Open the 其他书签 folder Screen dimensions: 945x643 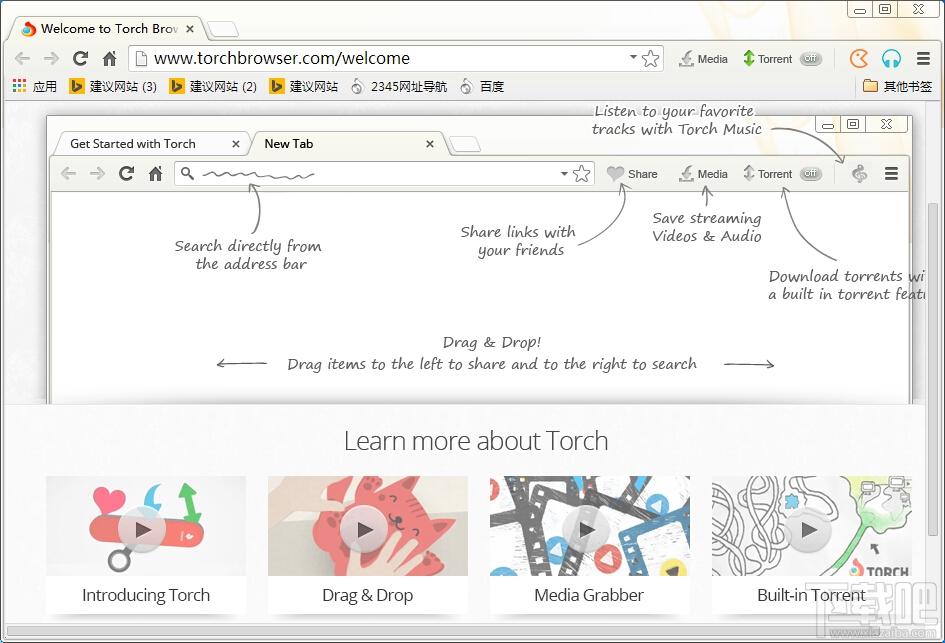pyautogui.click(x=897, y=86)
